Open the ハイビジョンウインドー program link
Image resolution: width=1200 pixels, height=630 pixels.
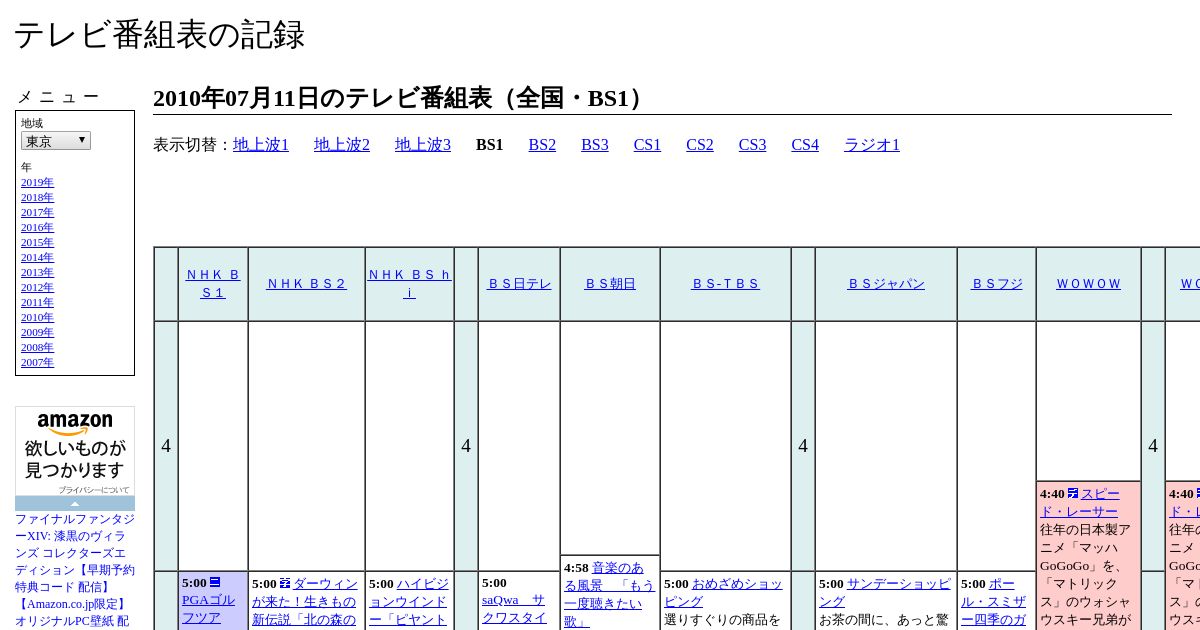tap(408, 601)
